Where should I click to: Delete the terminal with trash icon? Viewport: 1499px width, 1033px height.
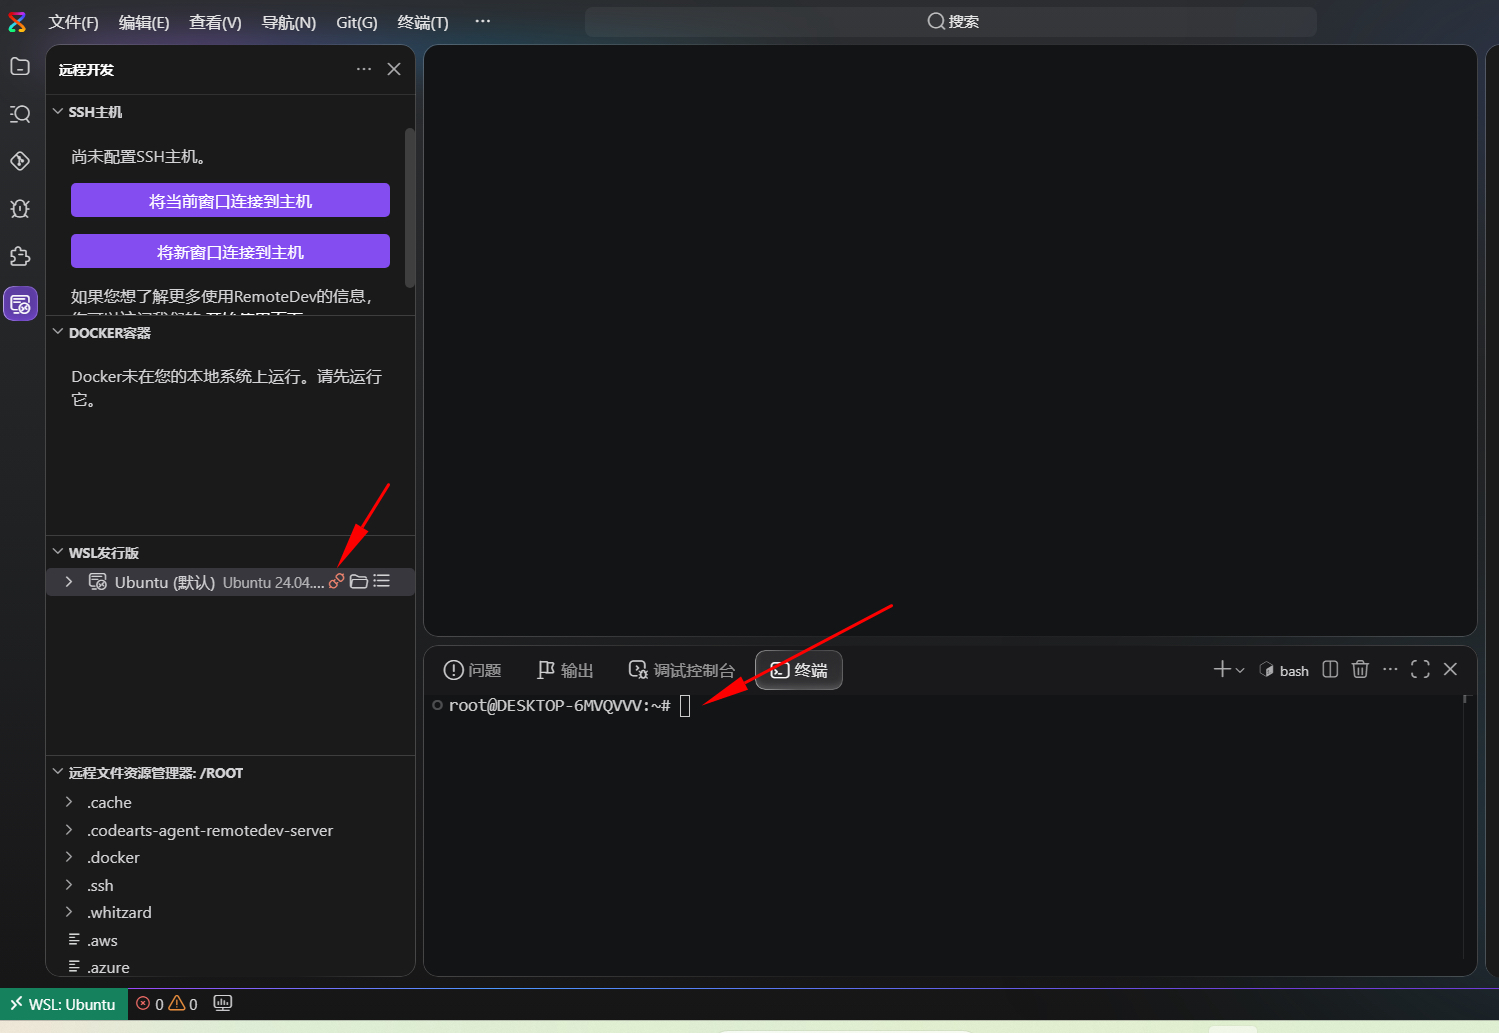pyautogui.click(x=1360, y=669)
